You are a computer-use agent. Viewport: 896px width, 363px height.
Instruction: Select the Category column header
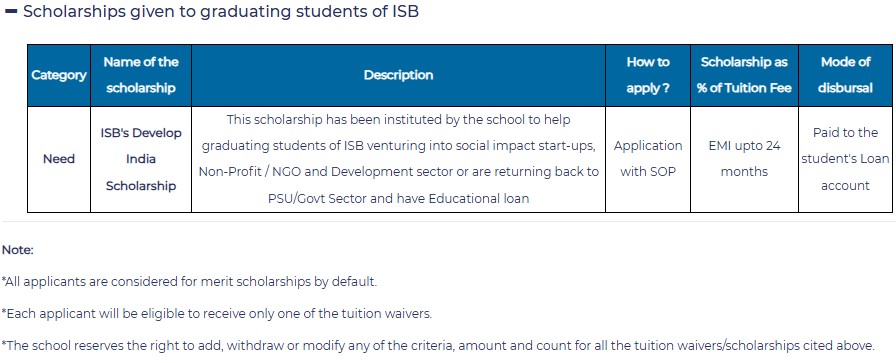pyautogui.click(x=59, y=75)
